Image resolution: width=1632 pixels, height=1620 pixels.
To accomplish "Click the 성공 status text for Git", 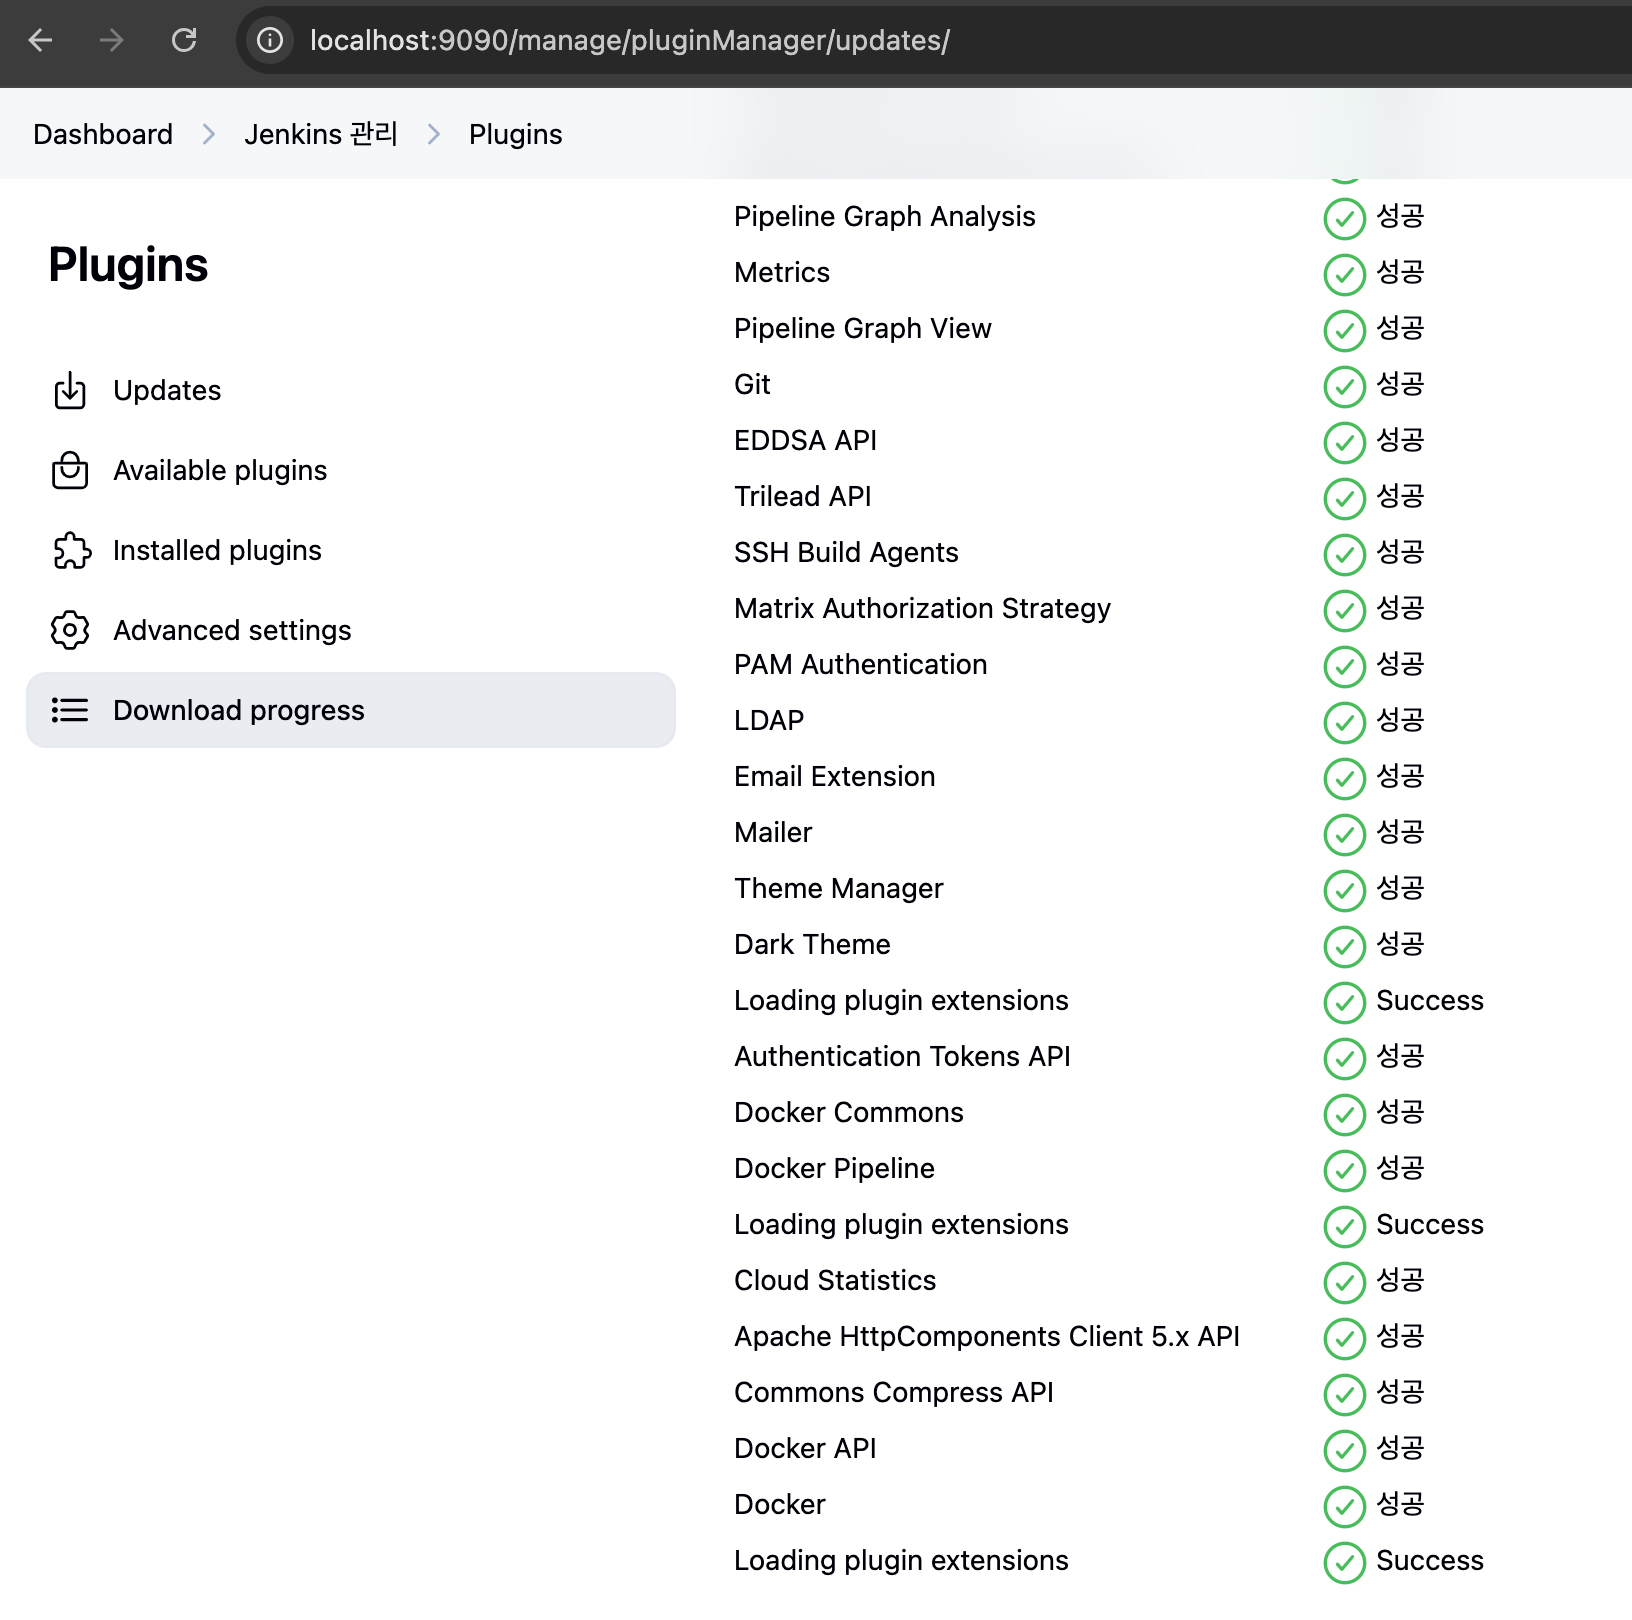I will click(x=1400, y=384).
